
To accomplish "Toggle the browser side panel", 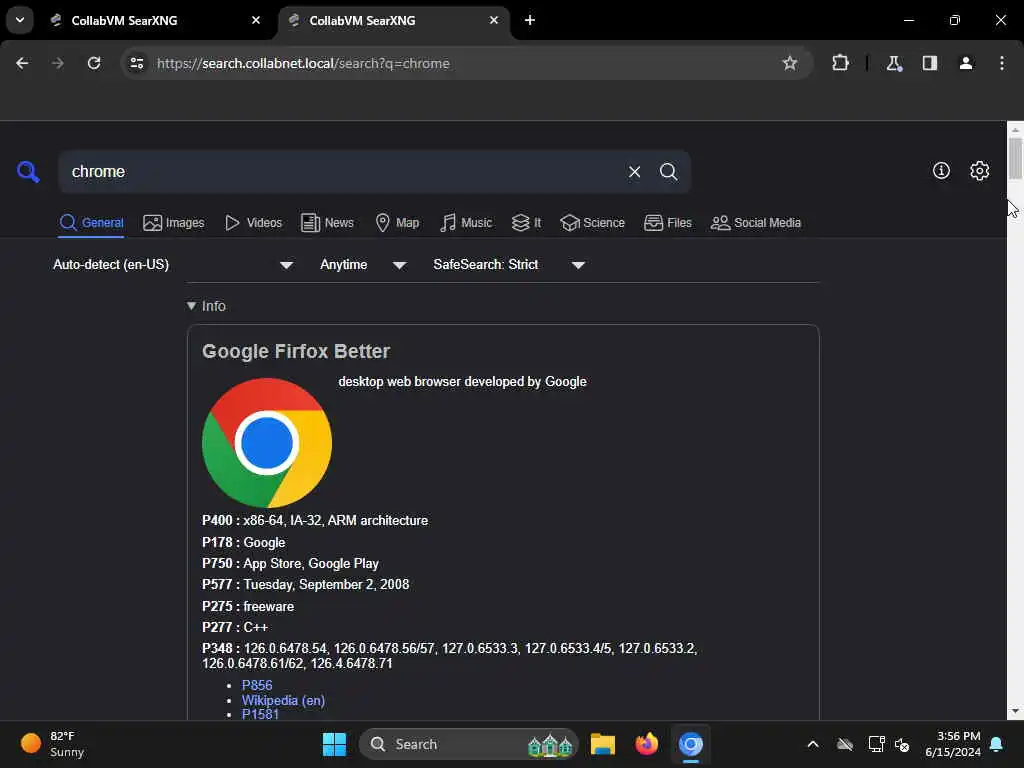I will point(930,63).
